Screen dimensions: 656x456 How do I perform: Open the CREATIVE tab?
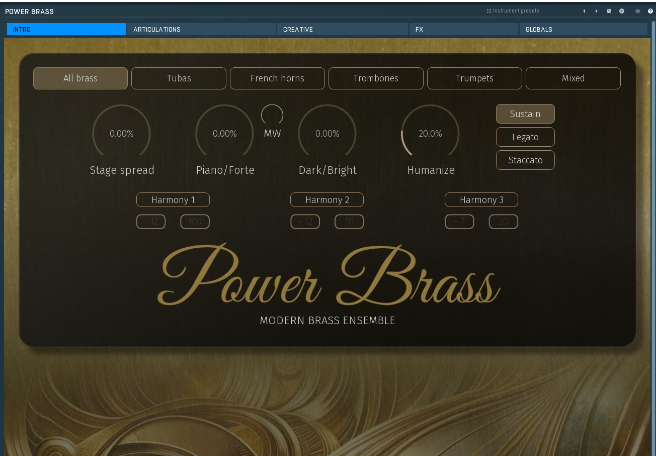pos(342,29)
